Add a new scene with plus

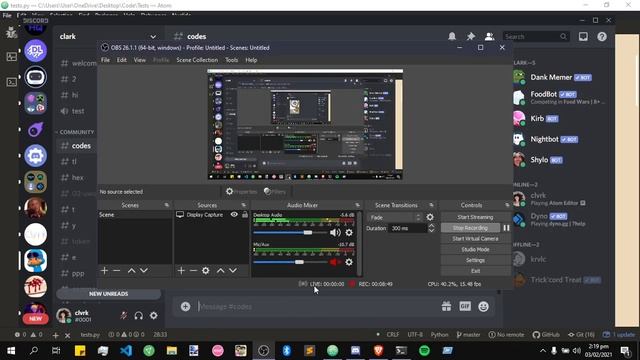tap(104, 271)
